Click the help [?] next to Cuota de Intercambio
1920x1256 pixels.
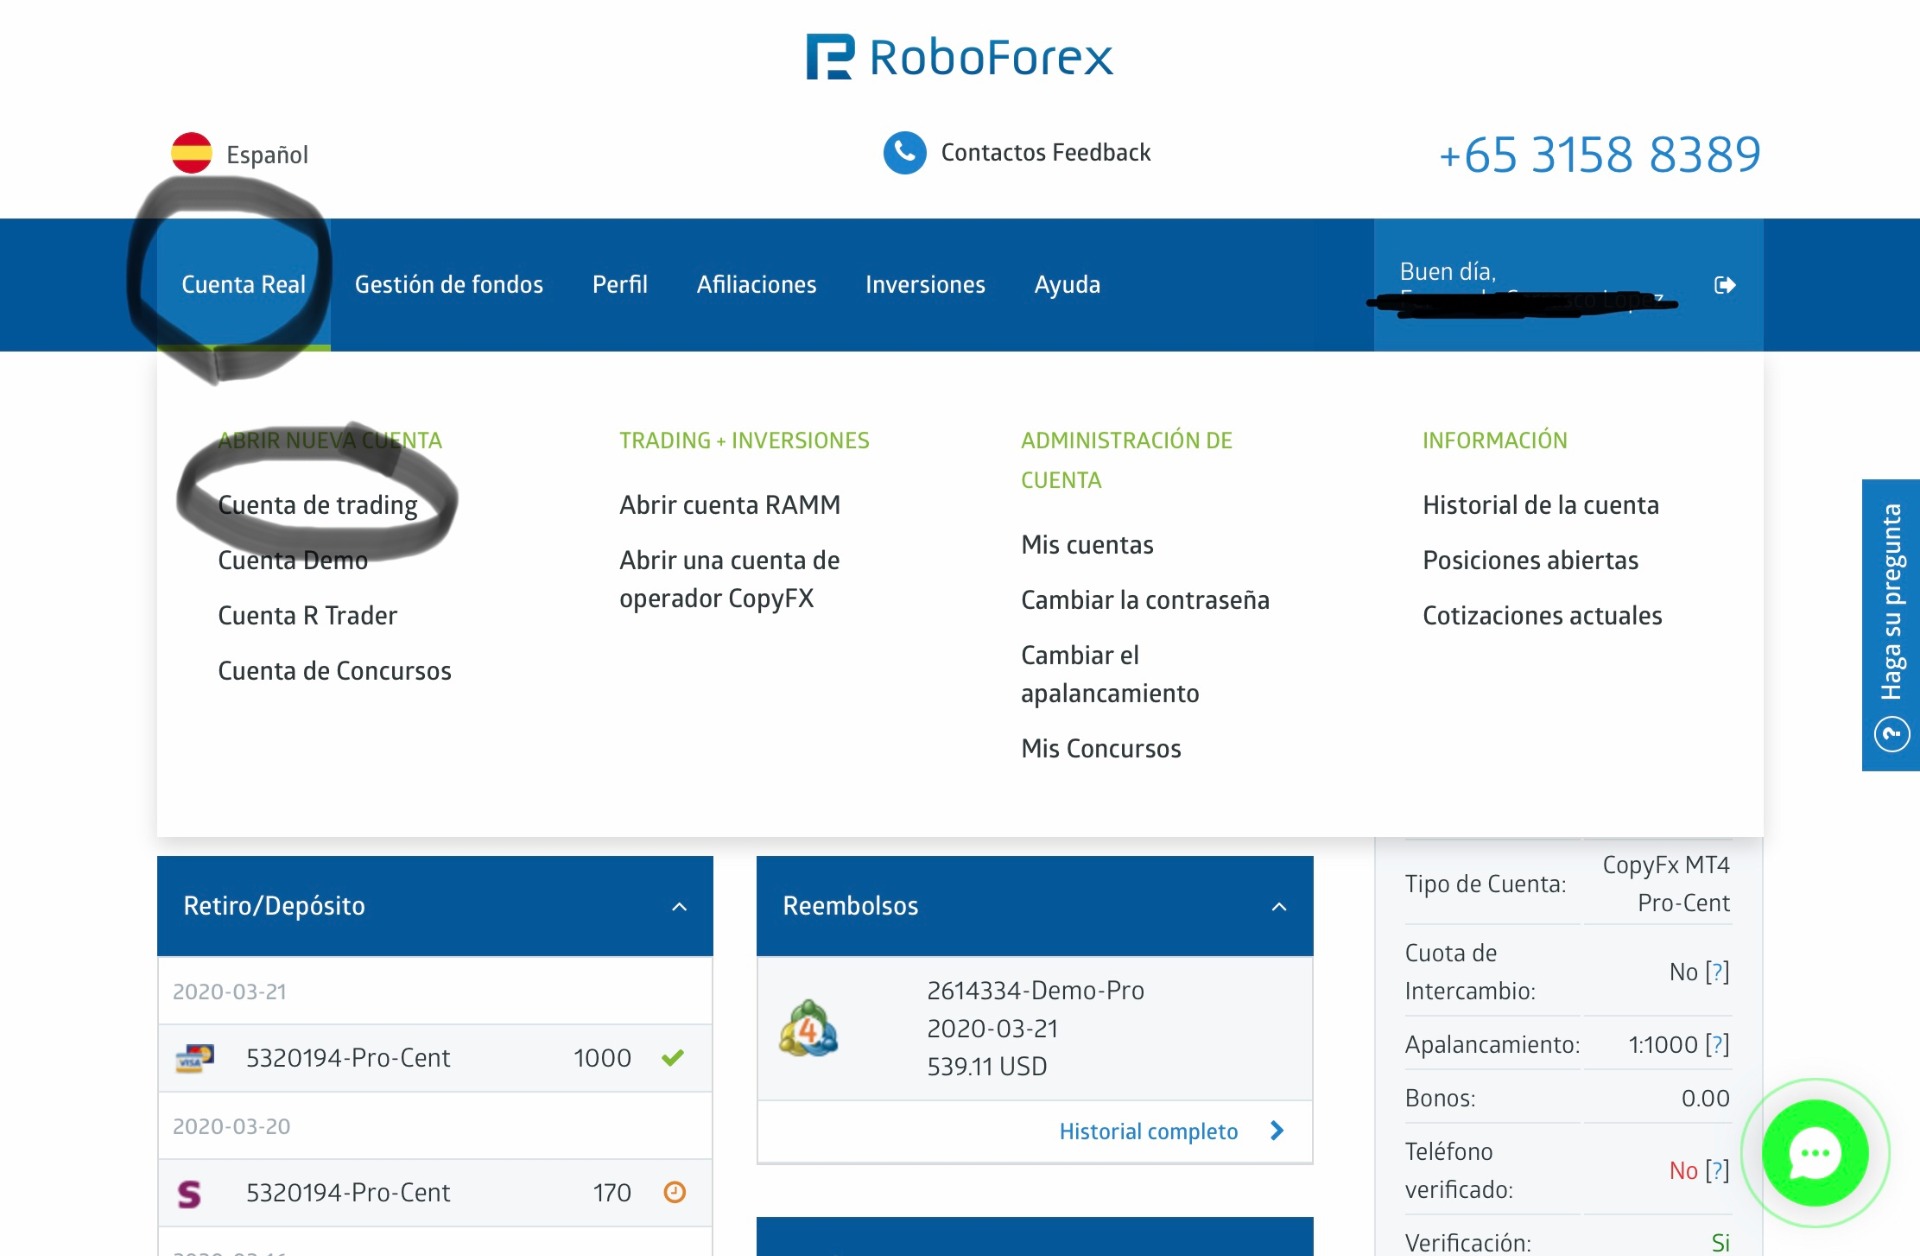[1717, 972]
